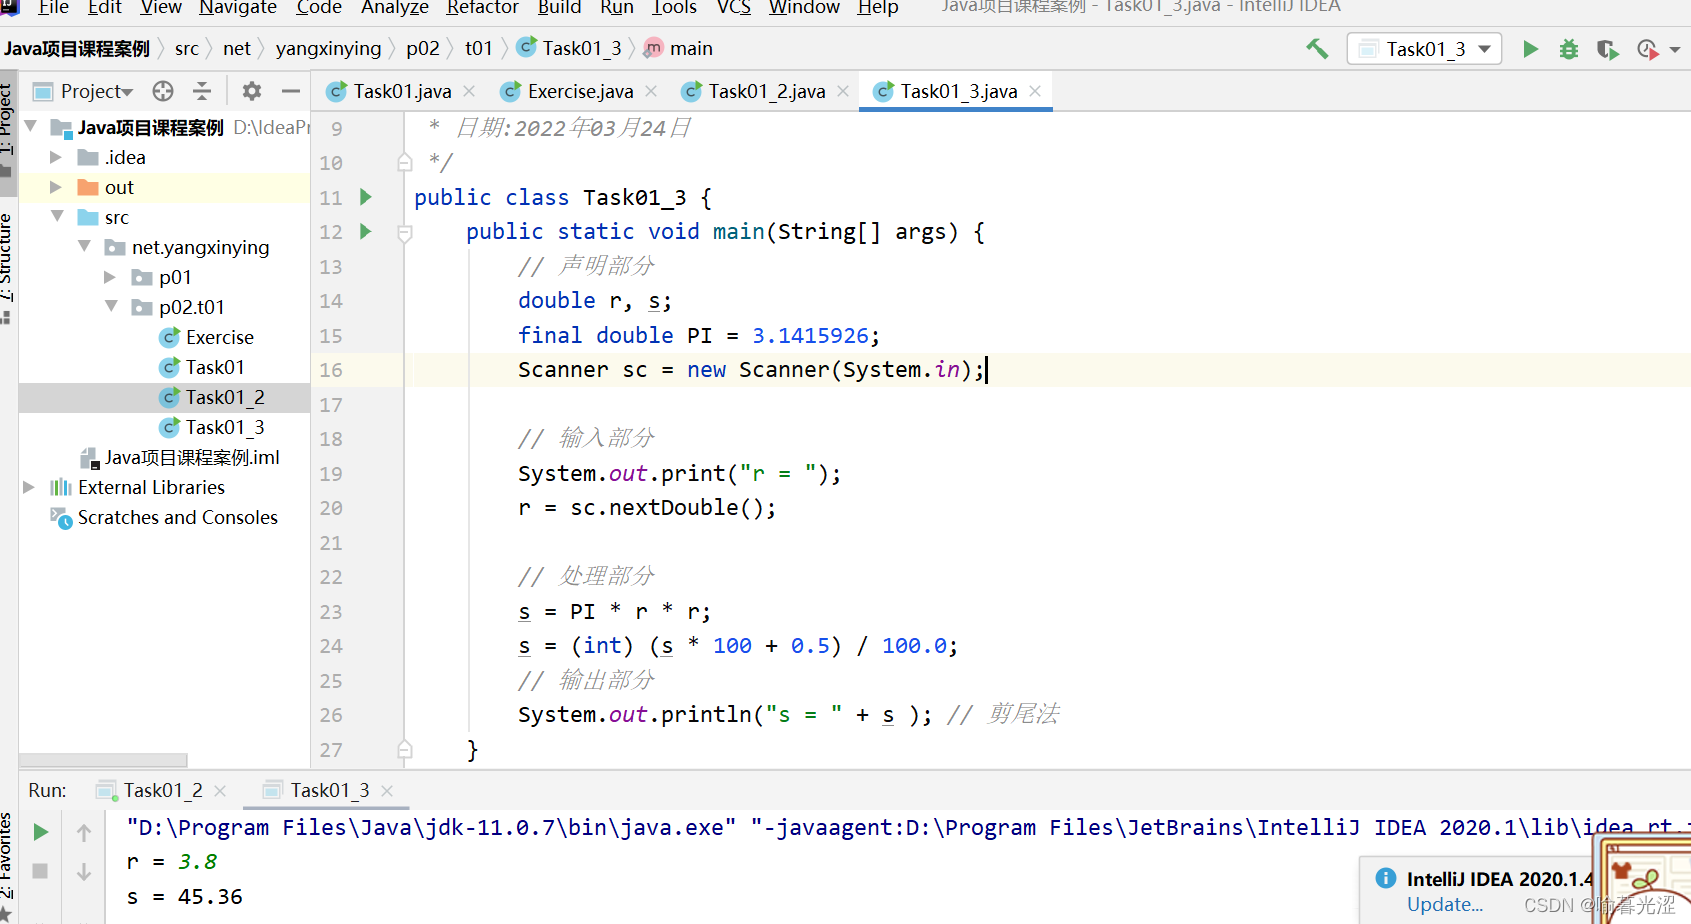
Task: Hide the Project panel with minus icon
Action: coord(291,91)
